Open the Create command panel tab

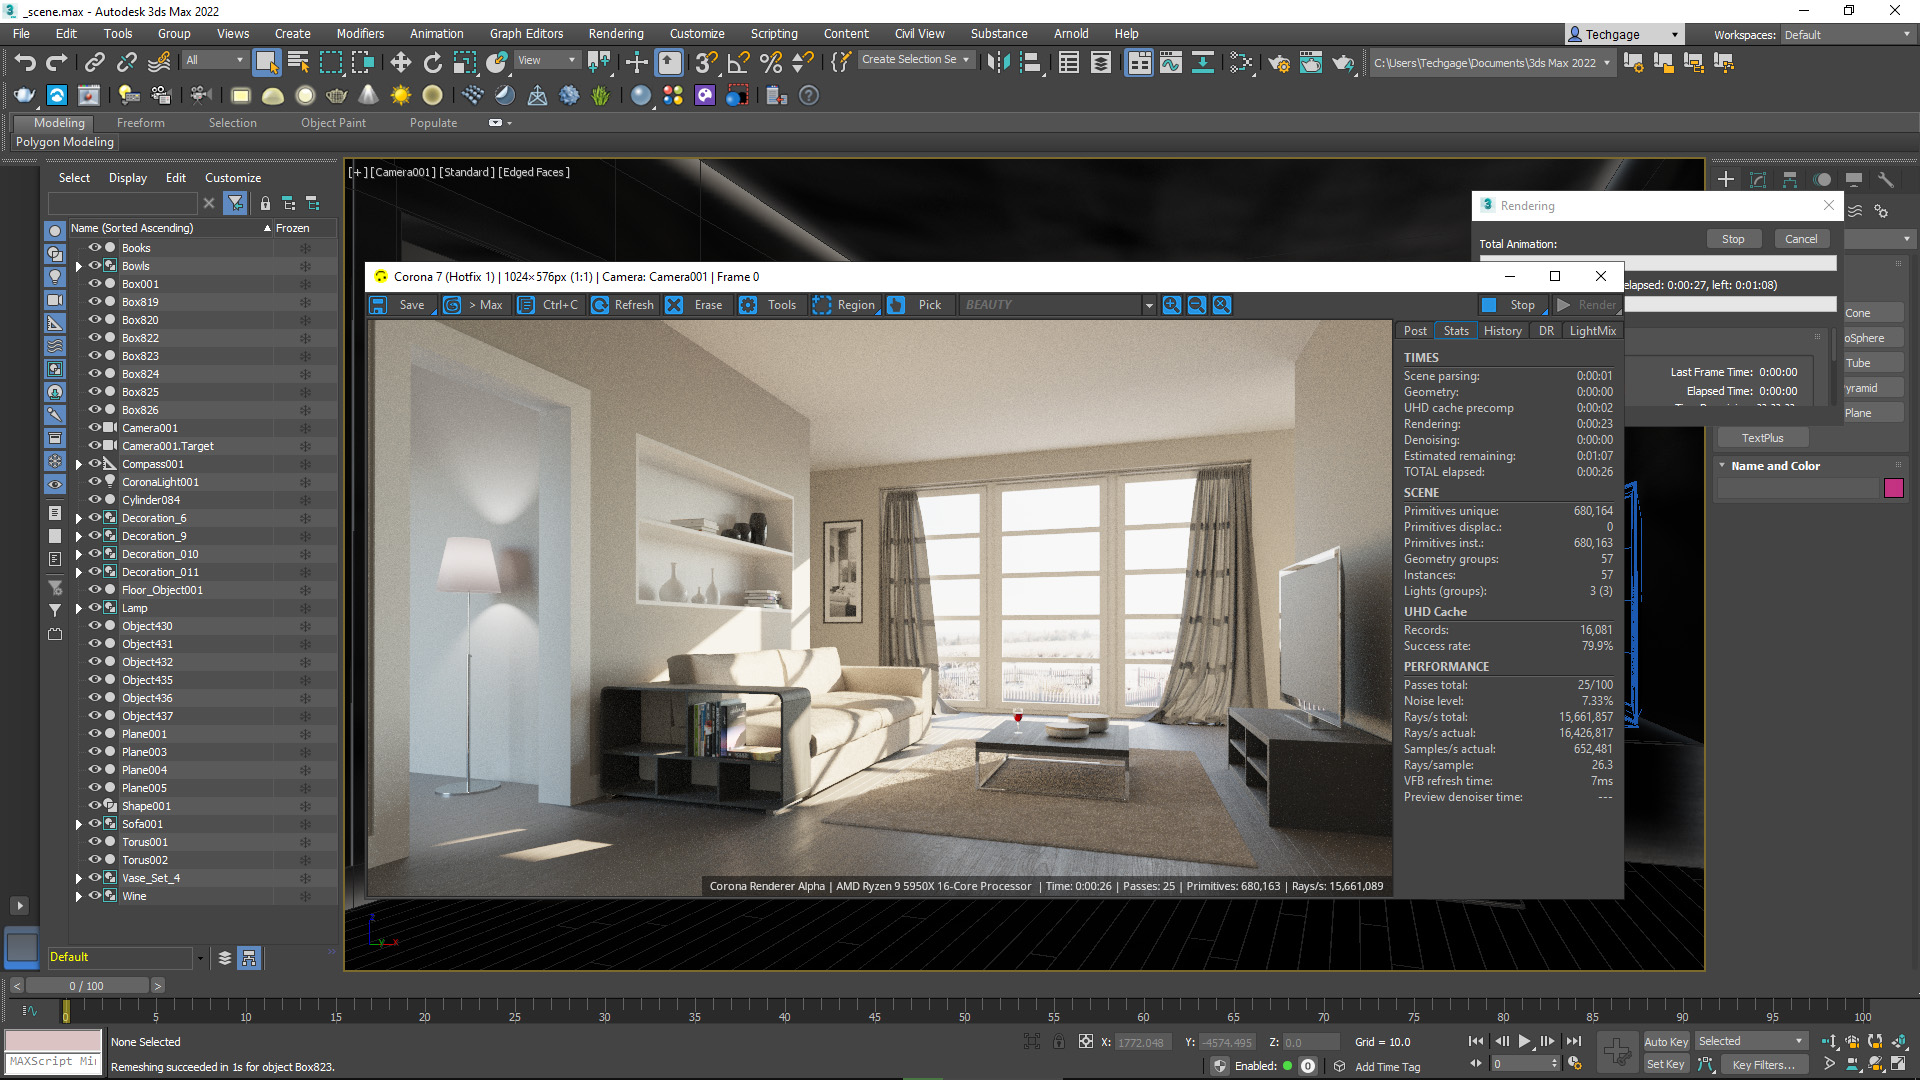pyautogui.click(x=1726, y=179)
